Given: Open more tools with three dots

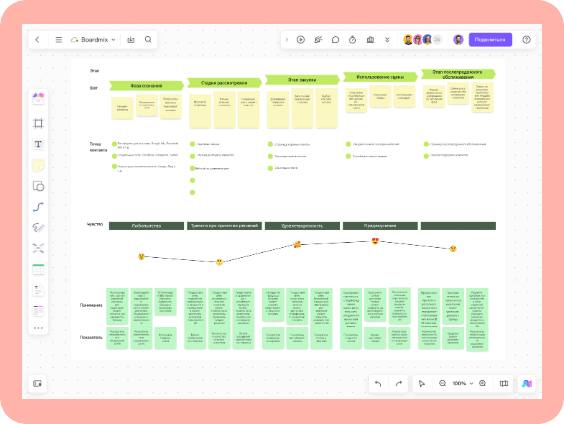Looking at the screenshot, I should (x=38, y=328).
